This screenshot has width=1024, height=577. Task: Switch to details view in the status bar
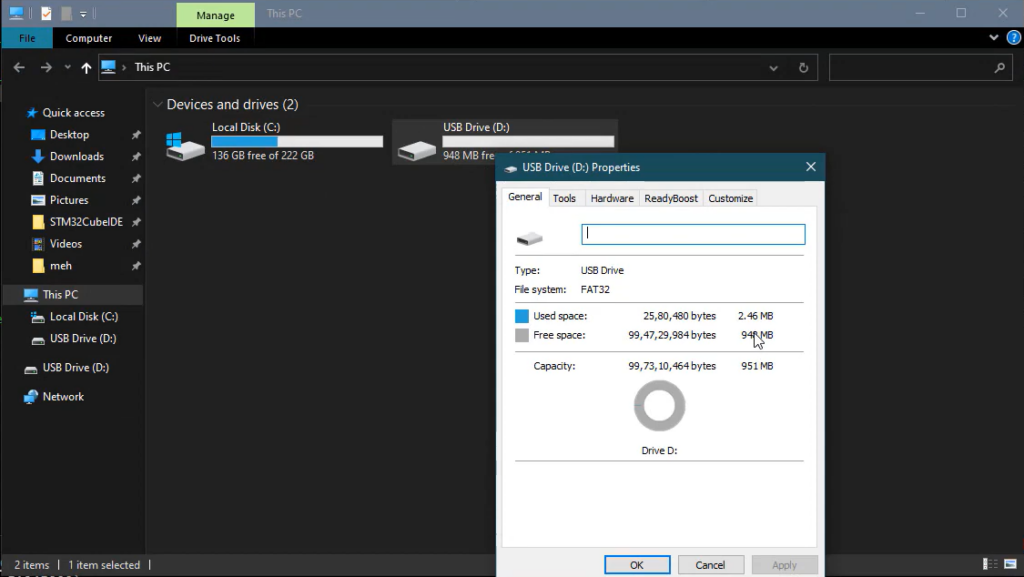pos(990,564)
